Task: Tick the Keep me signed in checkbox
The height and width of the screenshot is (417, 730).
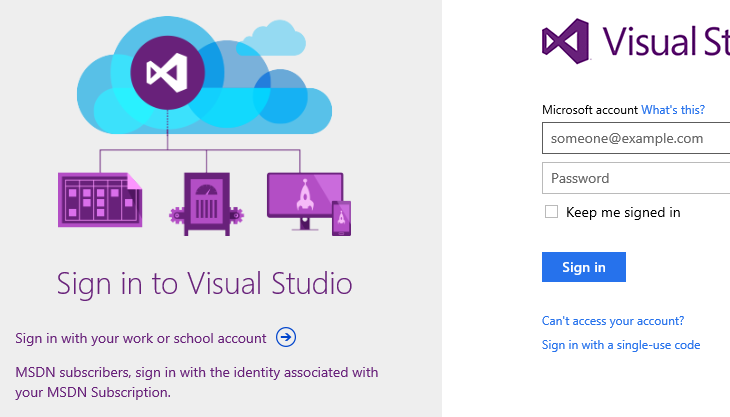Action: coord(551,212)
